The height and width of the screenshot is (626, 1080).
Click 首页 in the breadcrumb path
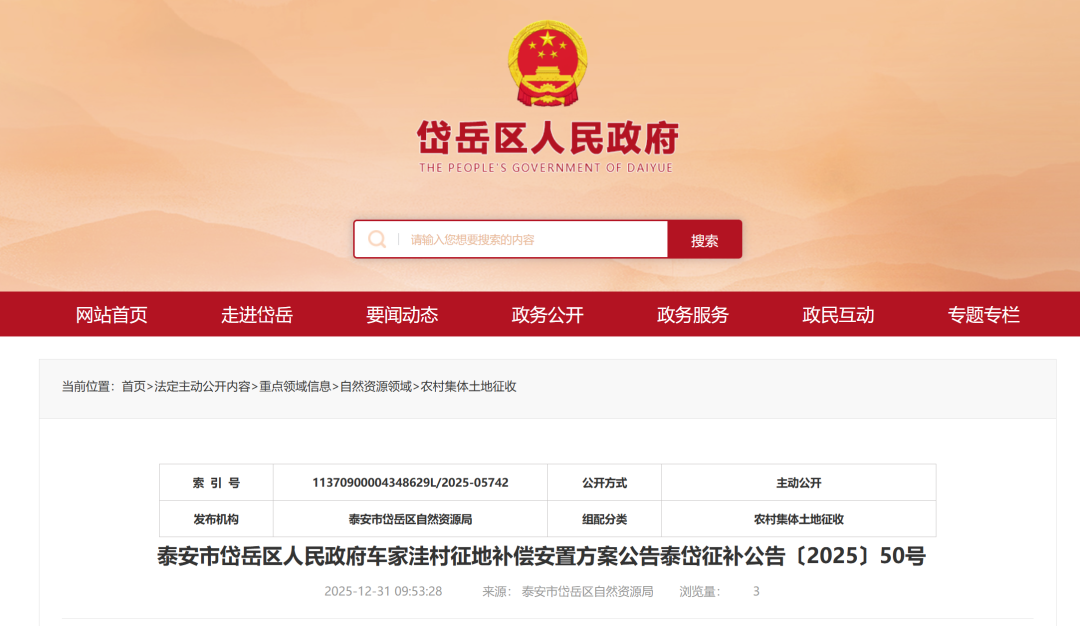pos(134,386)
